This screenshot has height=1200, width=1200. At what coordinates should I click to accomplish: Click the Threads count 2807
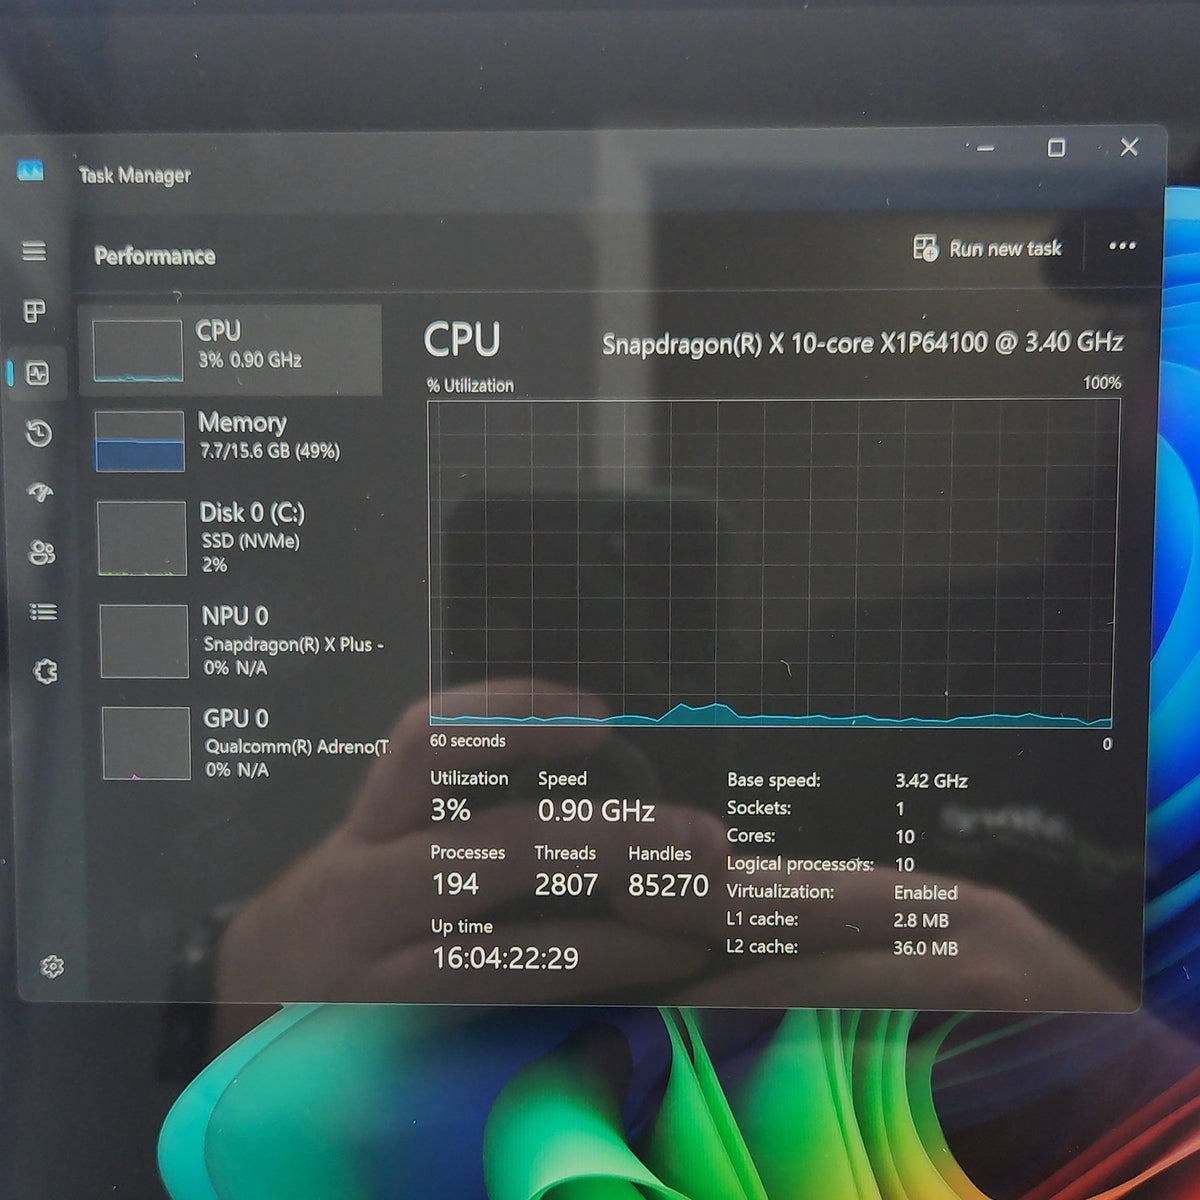coord(566,885)
